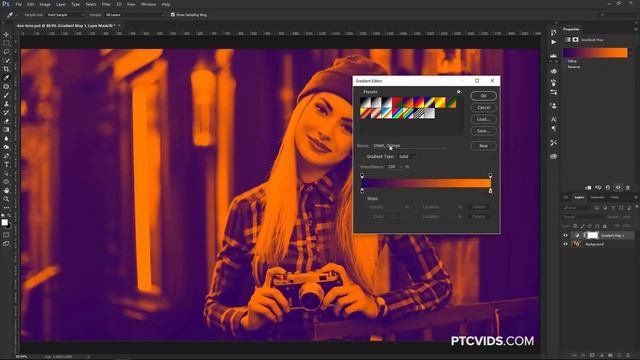Open the Edit Toolbar three-dots icon
Viewport: 640px width, 360px height.
(x=6, y=208)
